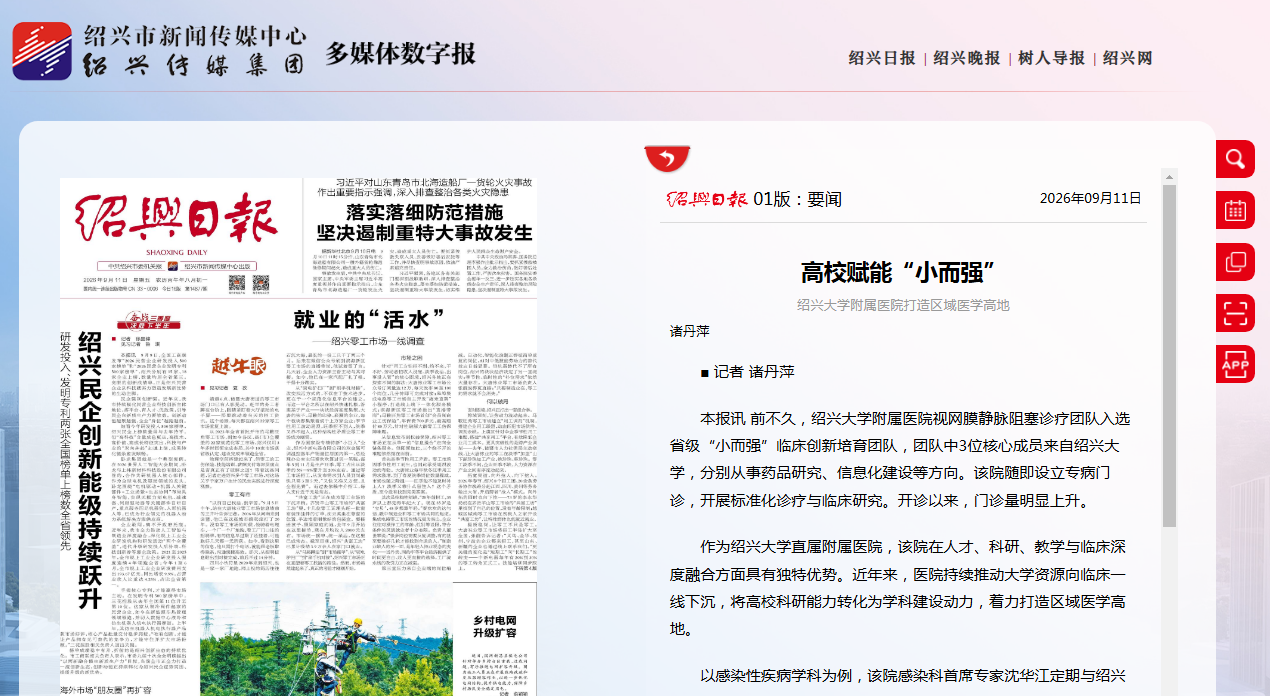Image resolution: width=1270 pixels, height=696 pixels.
Task: Click the paragraph starting 本报讯 前不久
Action: 902,458
